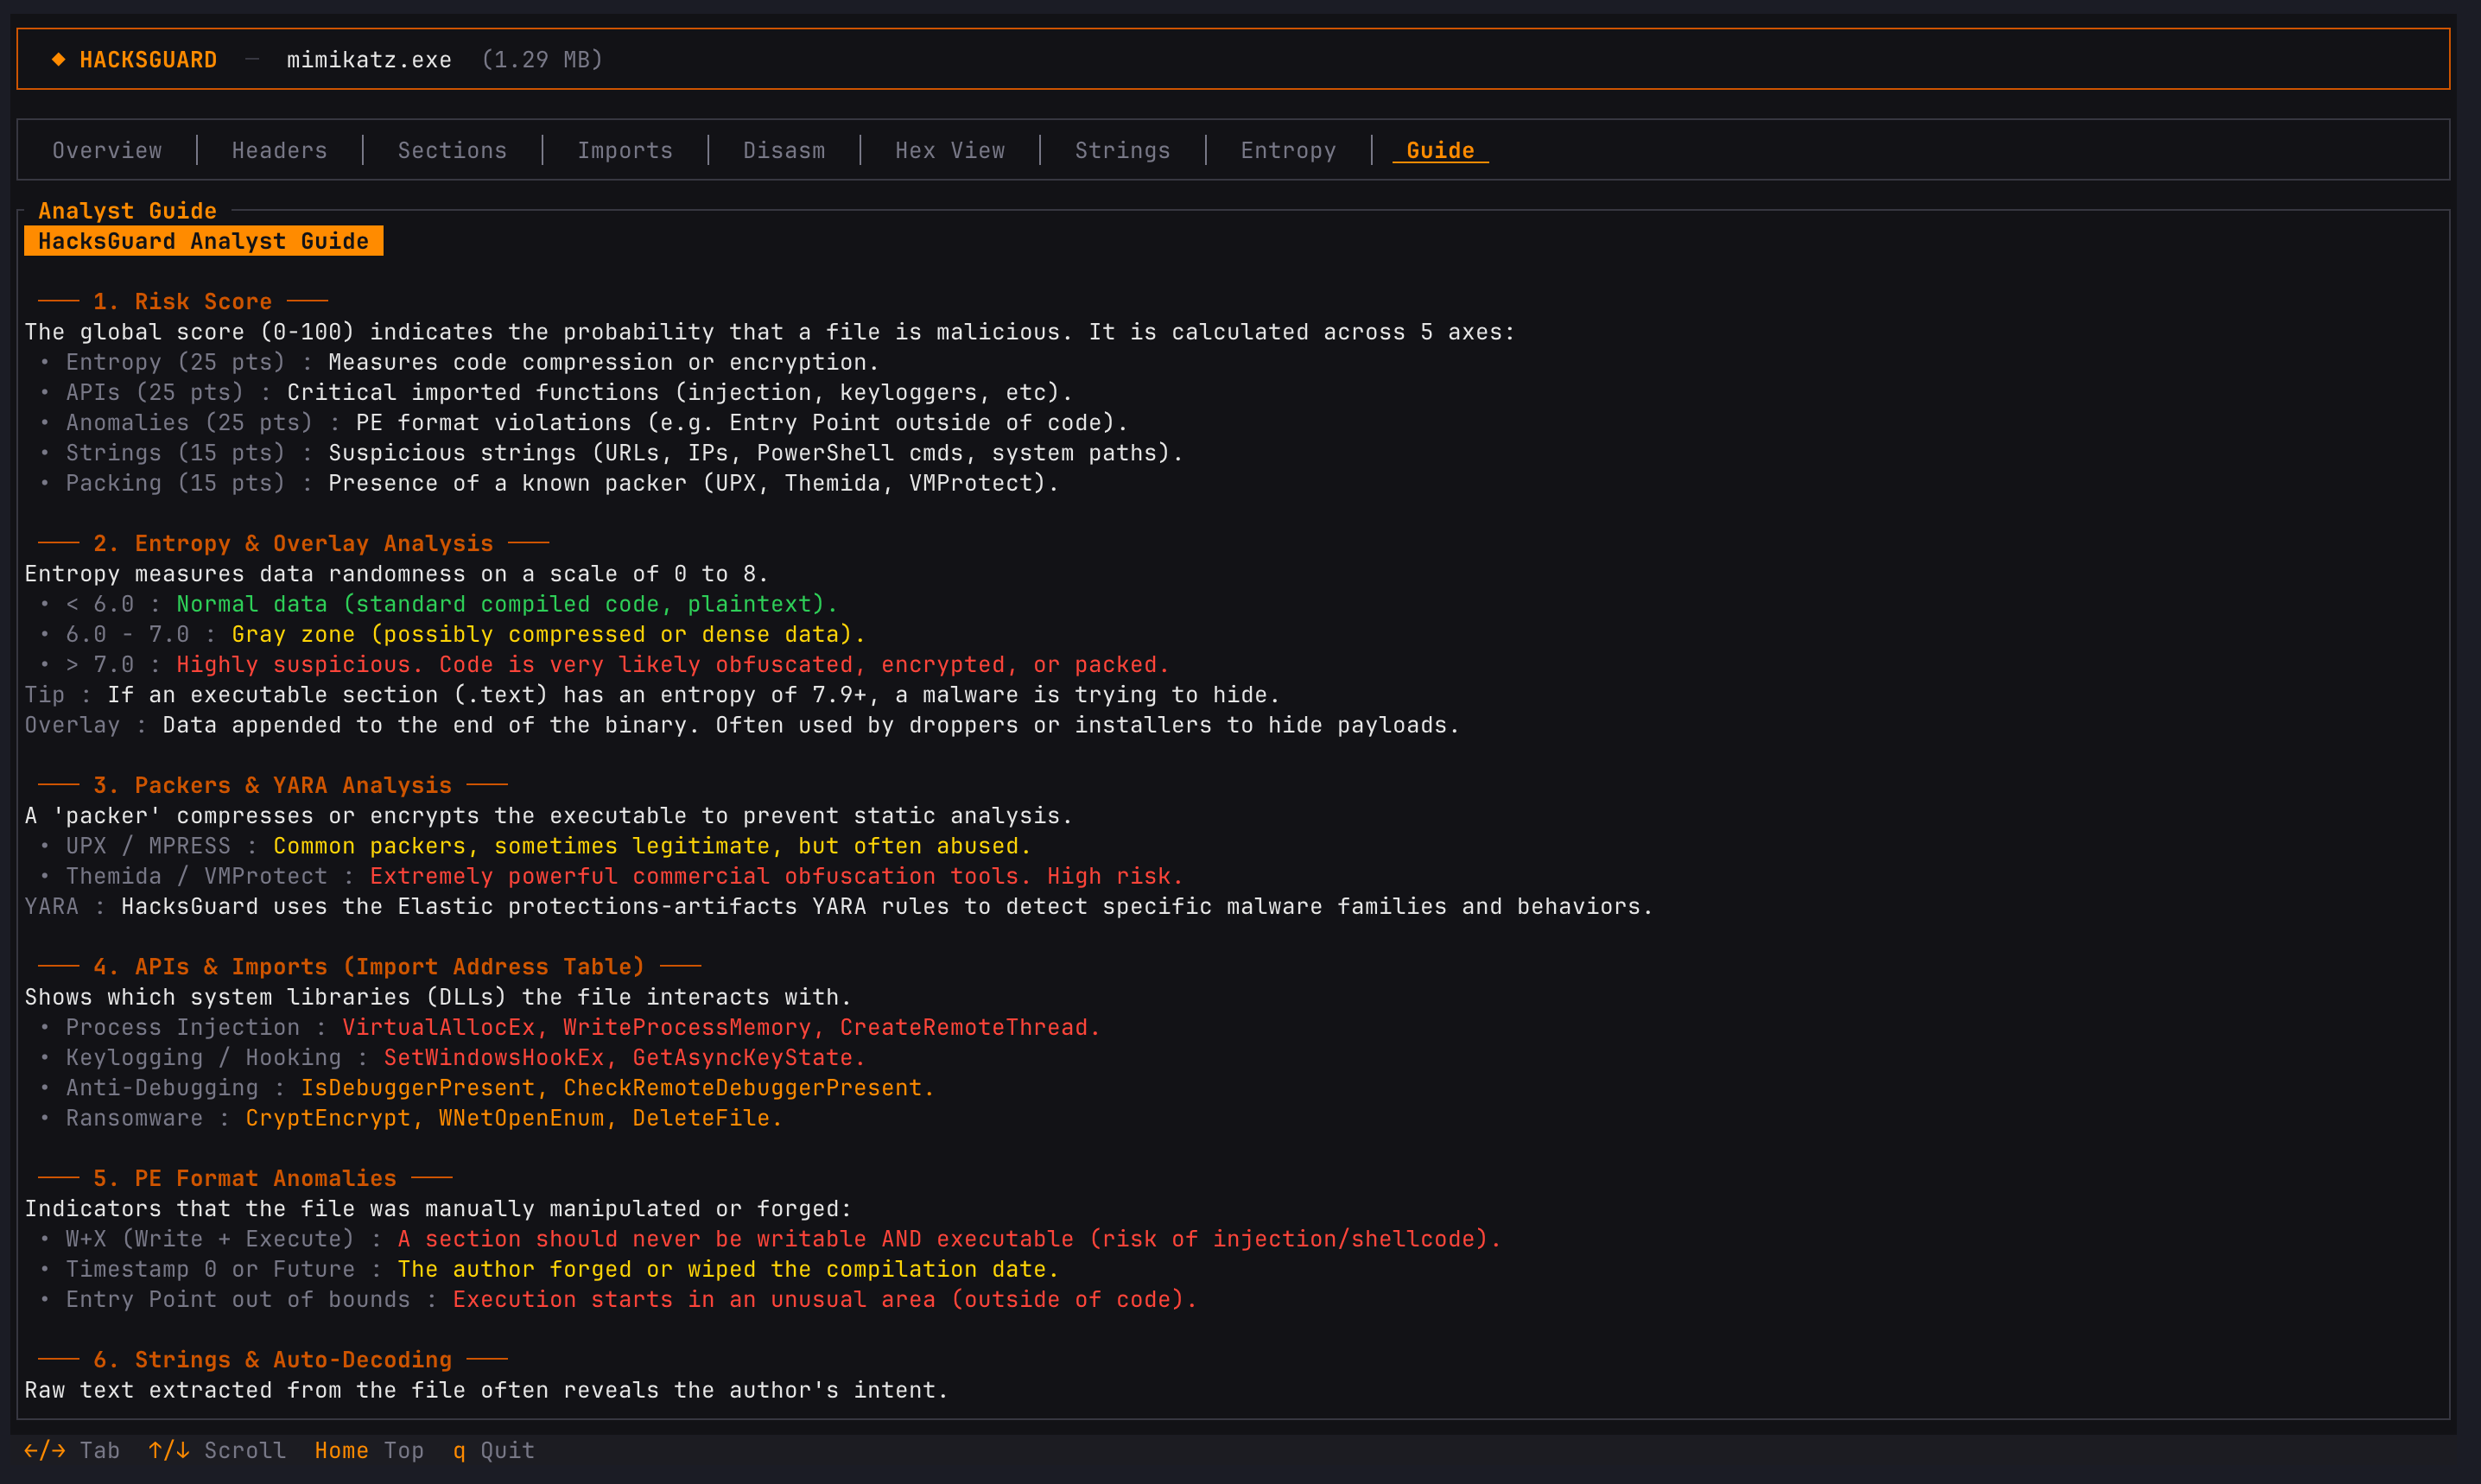Select the 'Entropy (25 pts)' bullet
Viewport: 2481px width, 1484px height.
coord(459,362)
